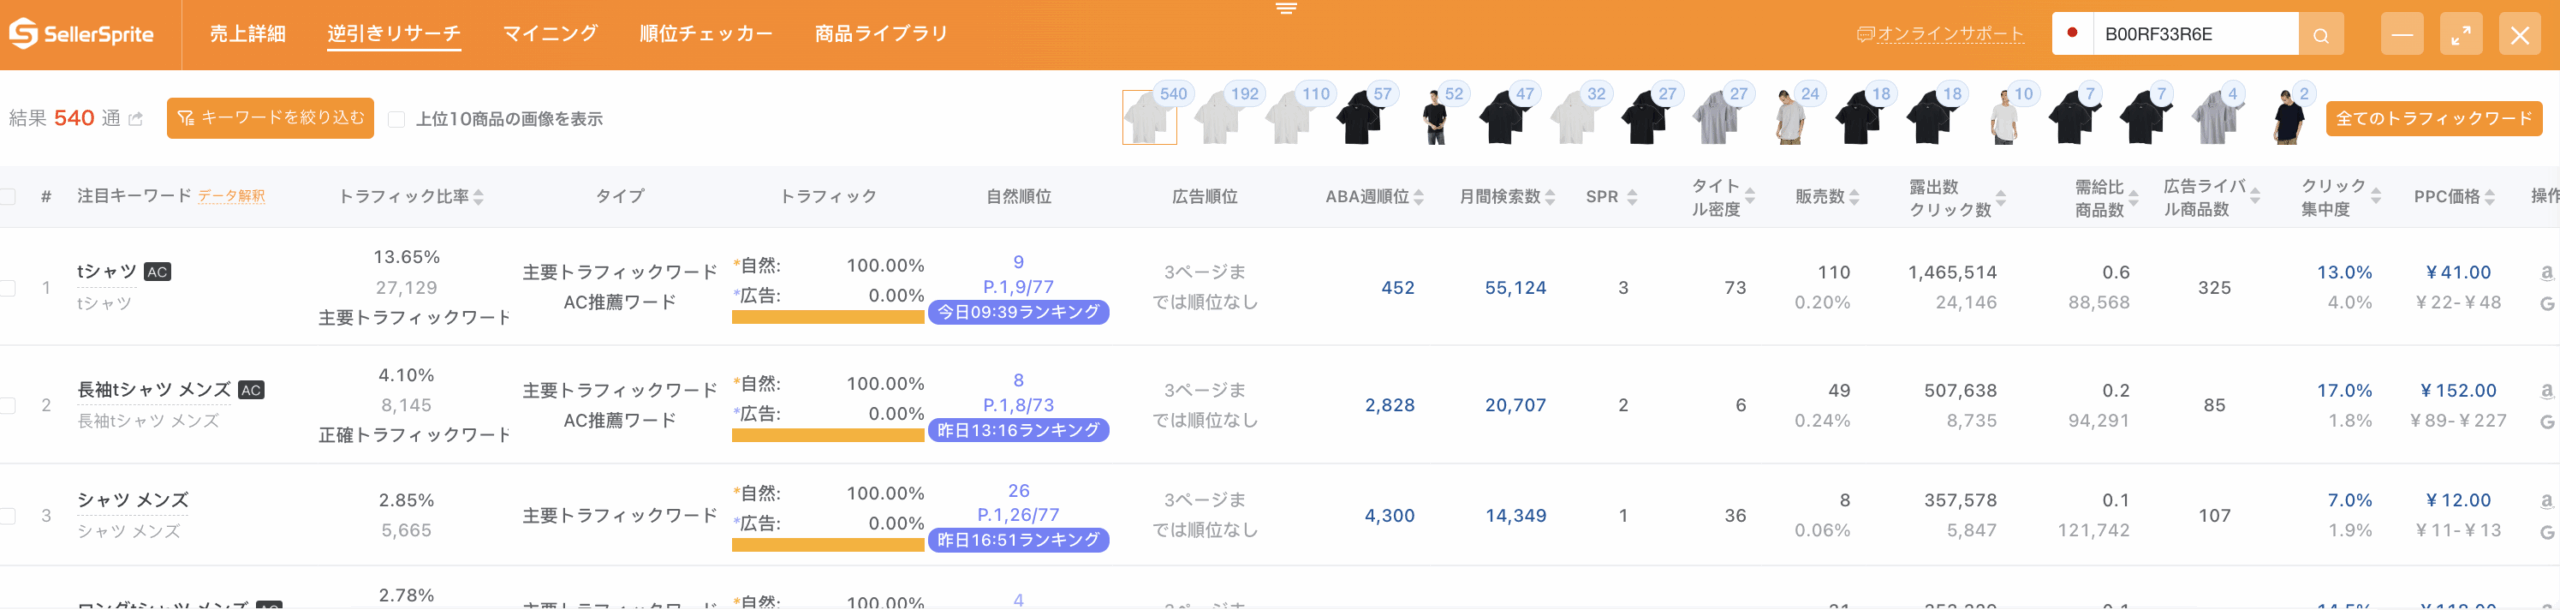2560x610 pixels.
Task: Click the キーワードを絞り込む filter button
Action: point(270,118)
